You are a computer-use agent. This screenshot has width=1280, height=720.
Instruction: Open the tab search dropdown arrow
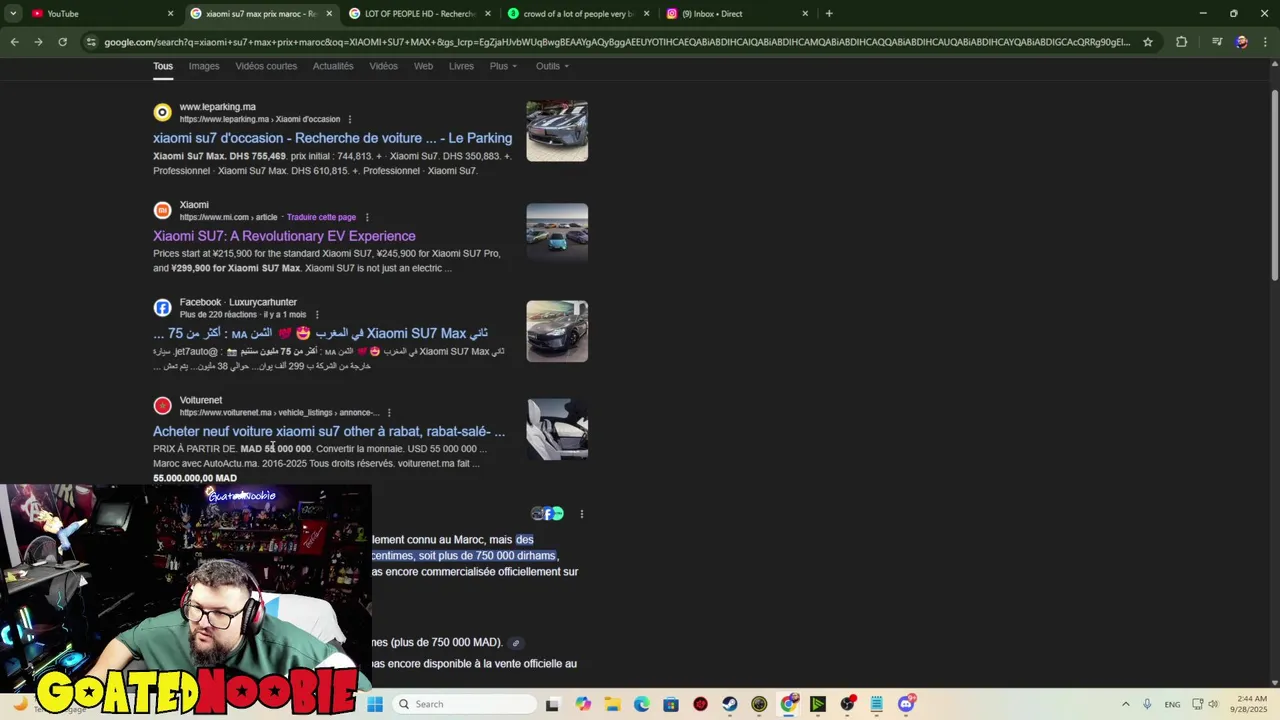pyautogui.click(x=13, y=14)
